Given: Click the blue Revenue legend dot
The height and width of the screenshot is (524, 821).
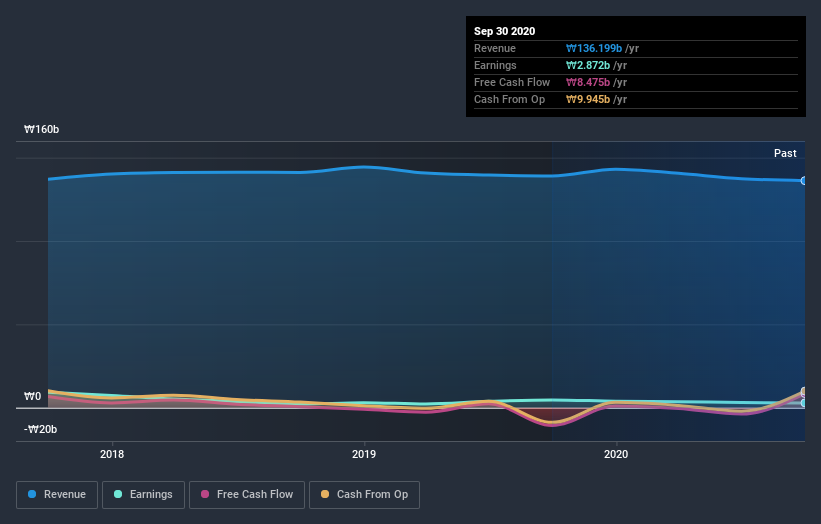Looking at the screenshot, I should coord(32,494).
